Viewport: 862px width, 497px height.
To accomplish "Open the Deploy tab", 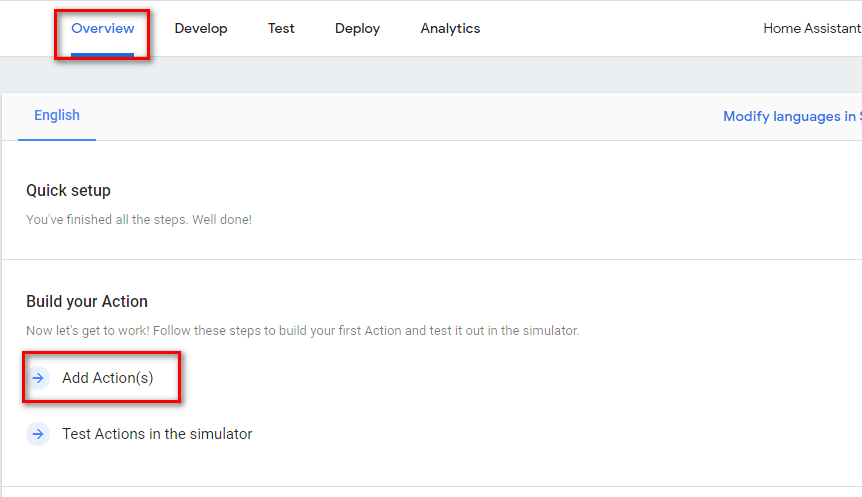I will 357,28.
